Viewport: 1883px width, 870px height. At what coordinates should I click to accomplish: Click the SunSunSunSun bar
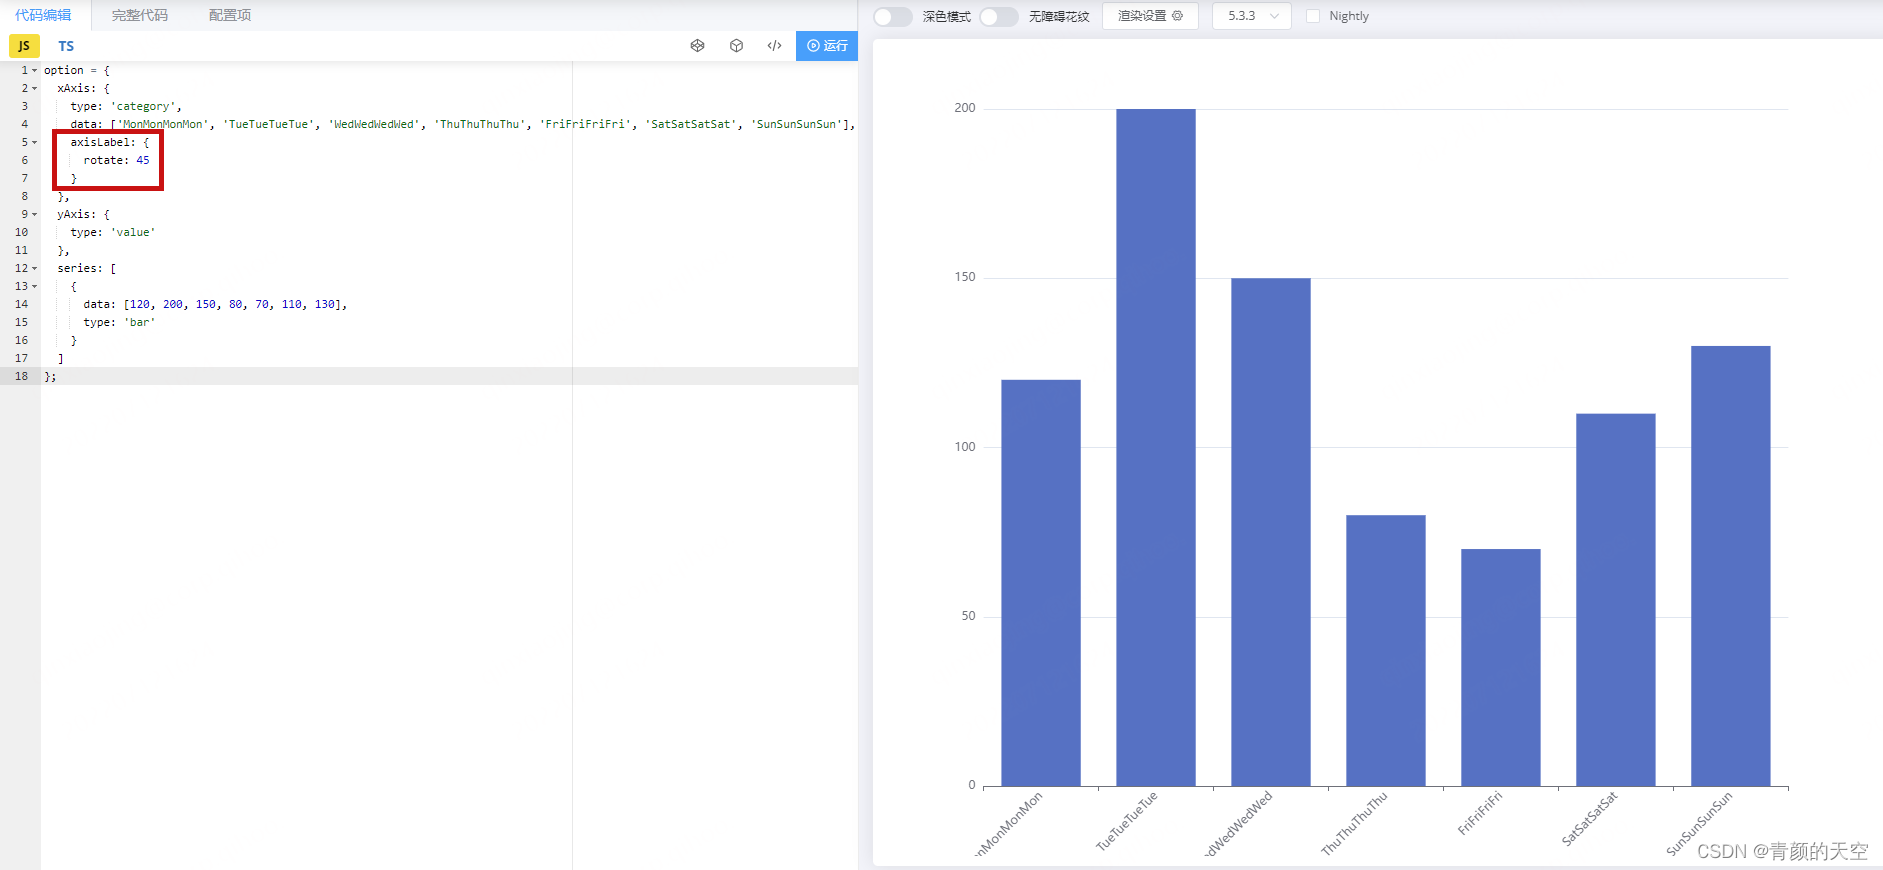[x=1731, y=566]
